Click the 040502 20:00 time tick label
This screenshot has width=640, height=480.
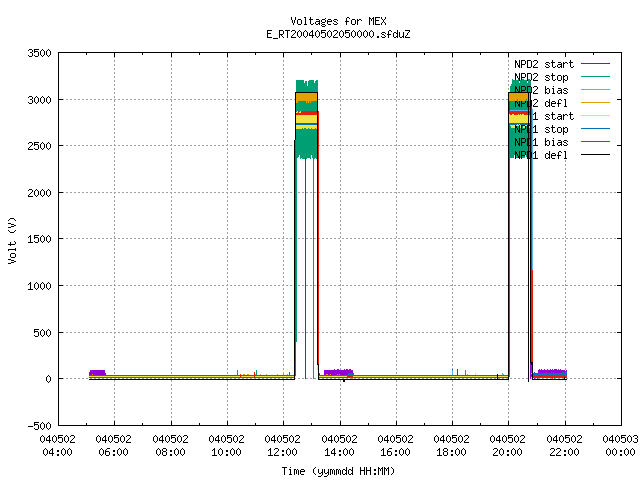pos(507,446)
